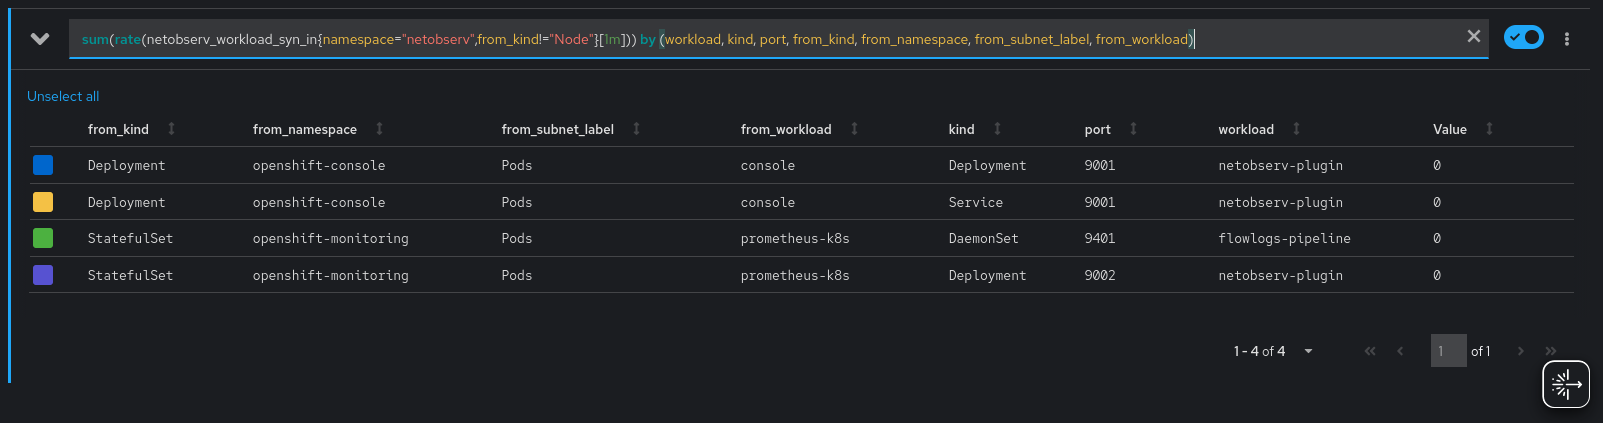This screenshot has height=423, width=1603.
Task: Sort by kind column
Action: (x=997, y=129)
